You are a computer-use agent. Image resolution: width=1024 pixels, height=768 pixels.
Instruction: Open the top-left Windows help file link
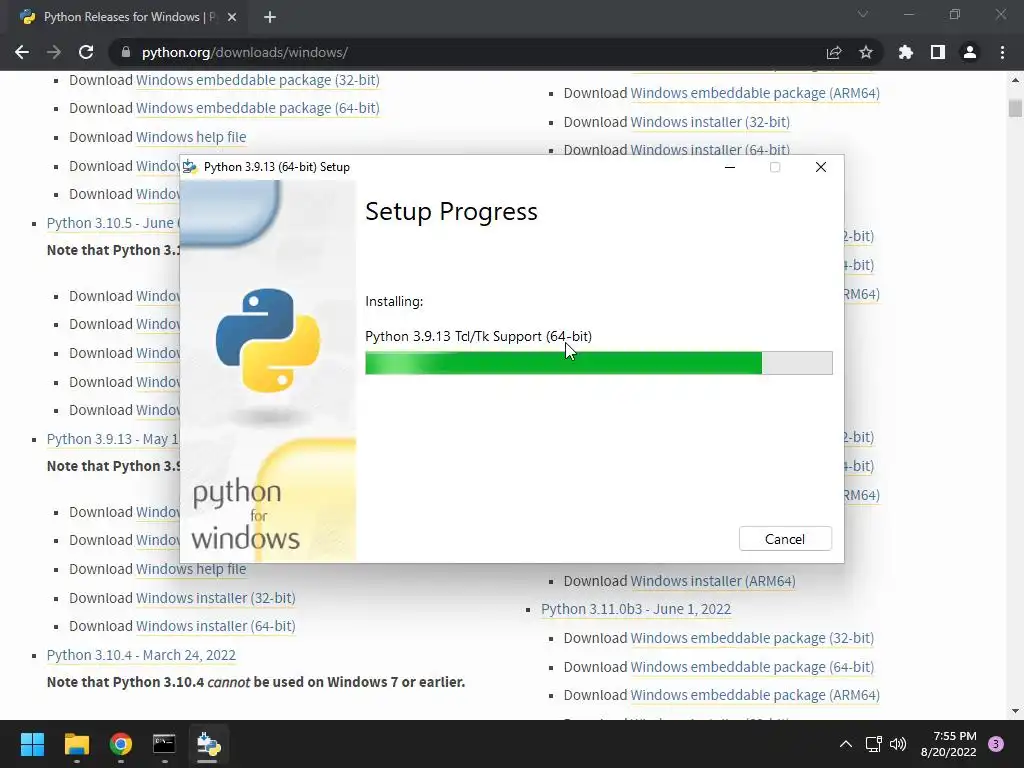point(191,136)
